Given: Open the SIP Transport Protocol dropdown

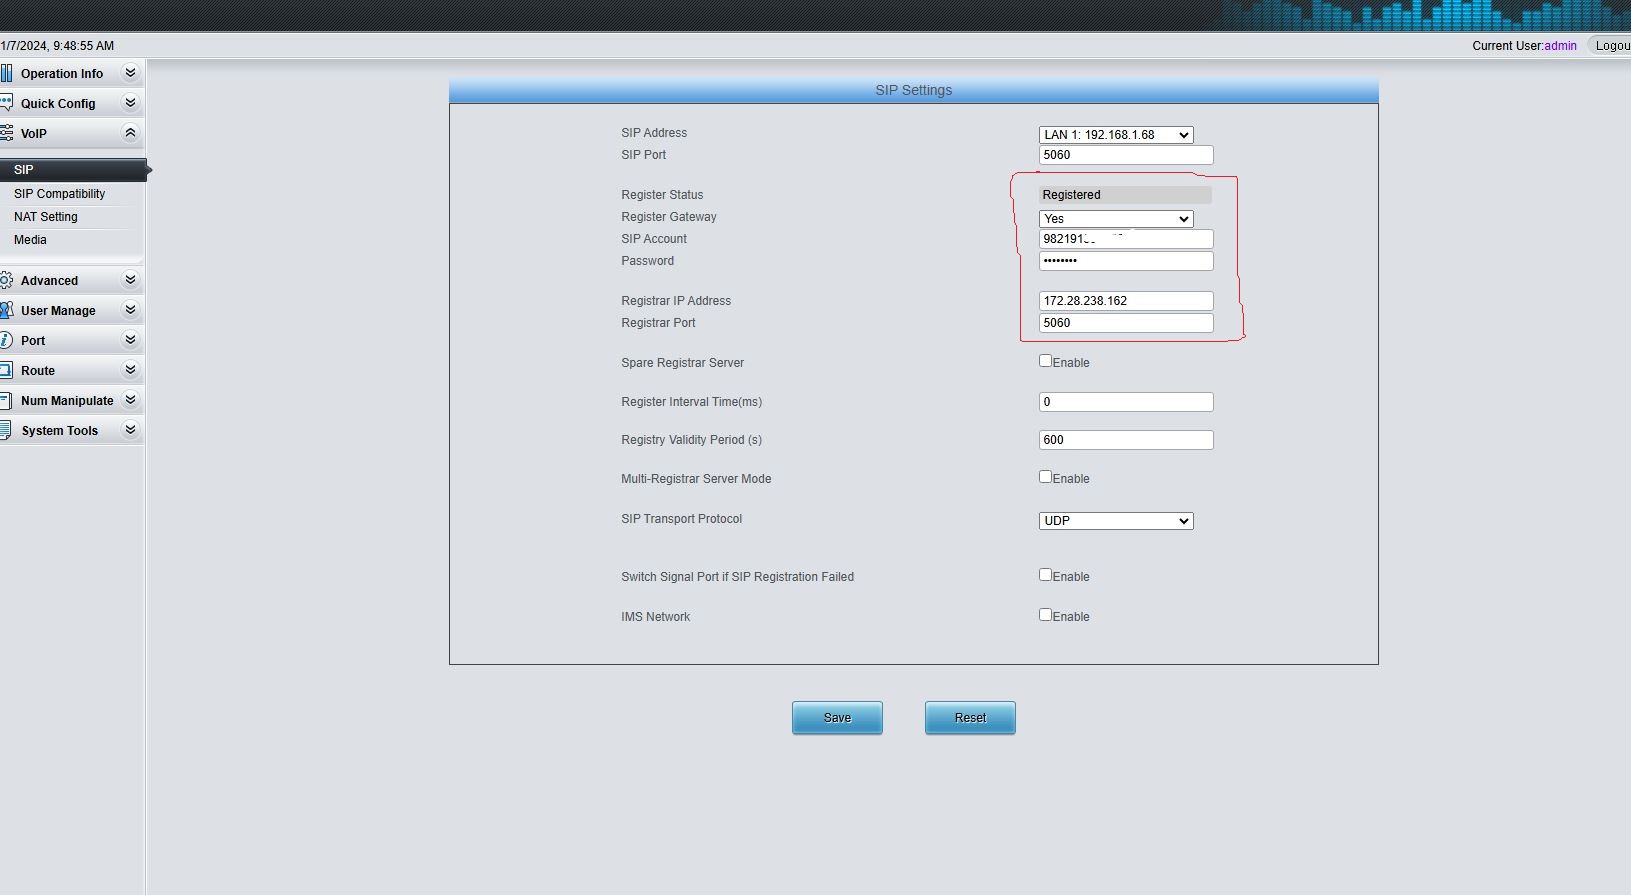Looking at the screenshot, I should point(1116,521).
